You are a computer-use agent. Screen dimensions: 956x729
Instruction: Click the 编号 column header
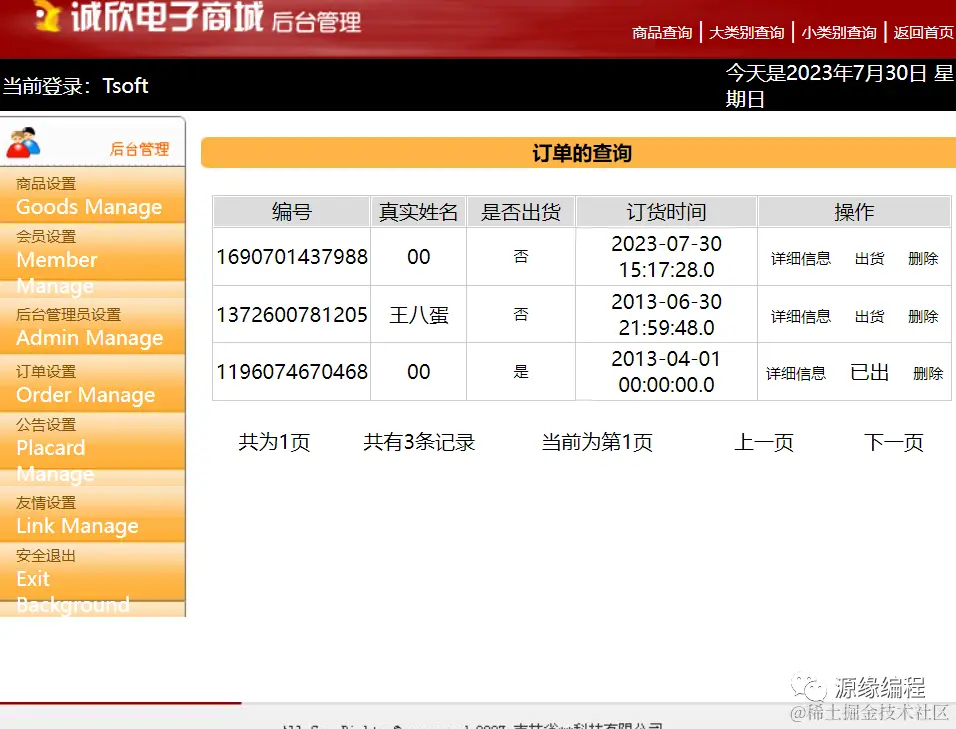(x=291, y=212)
